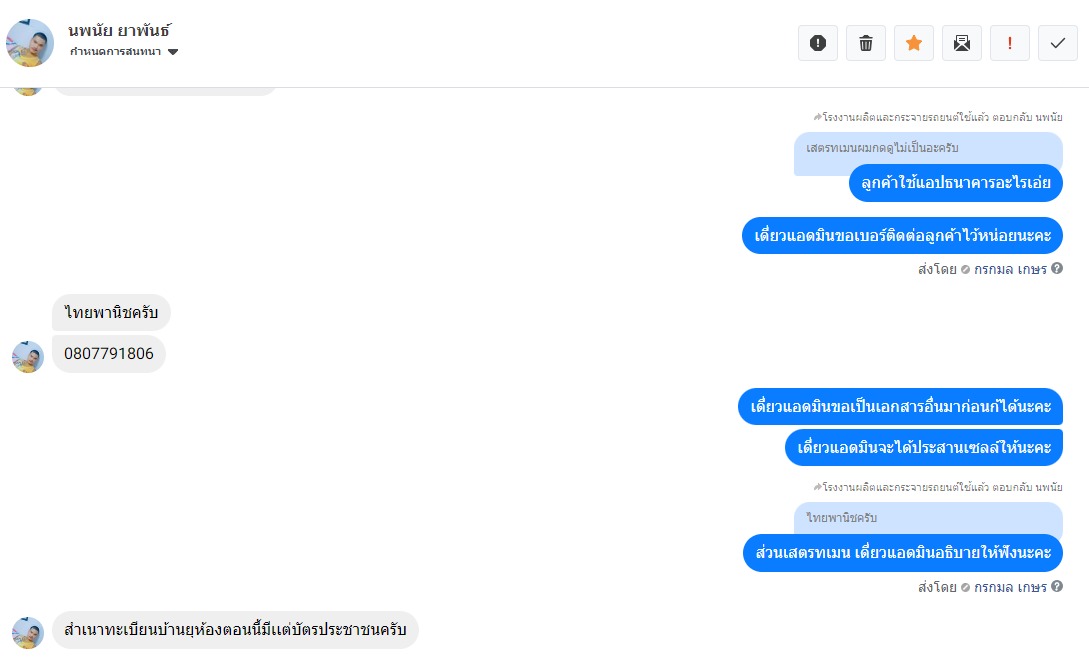Screen dimensions: 1089x662
Task: Toggle the red exclamation priority icon
Action: point(1009,43)
